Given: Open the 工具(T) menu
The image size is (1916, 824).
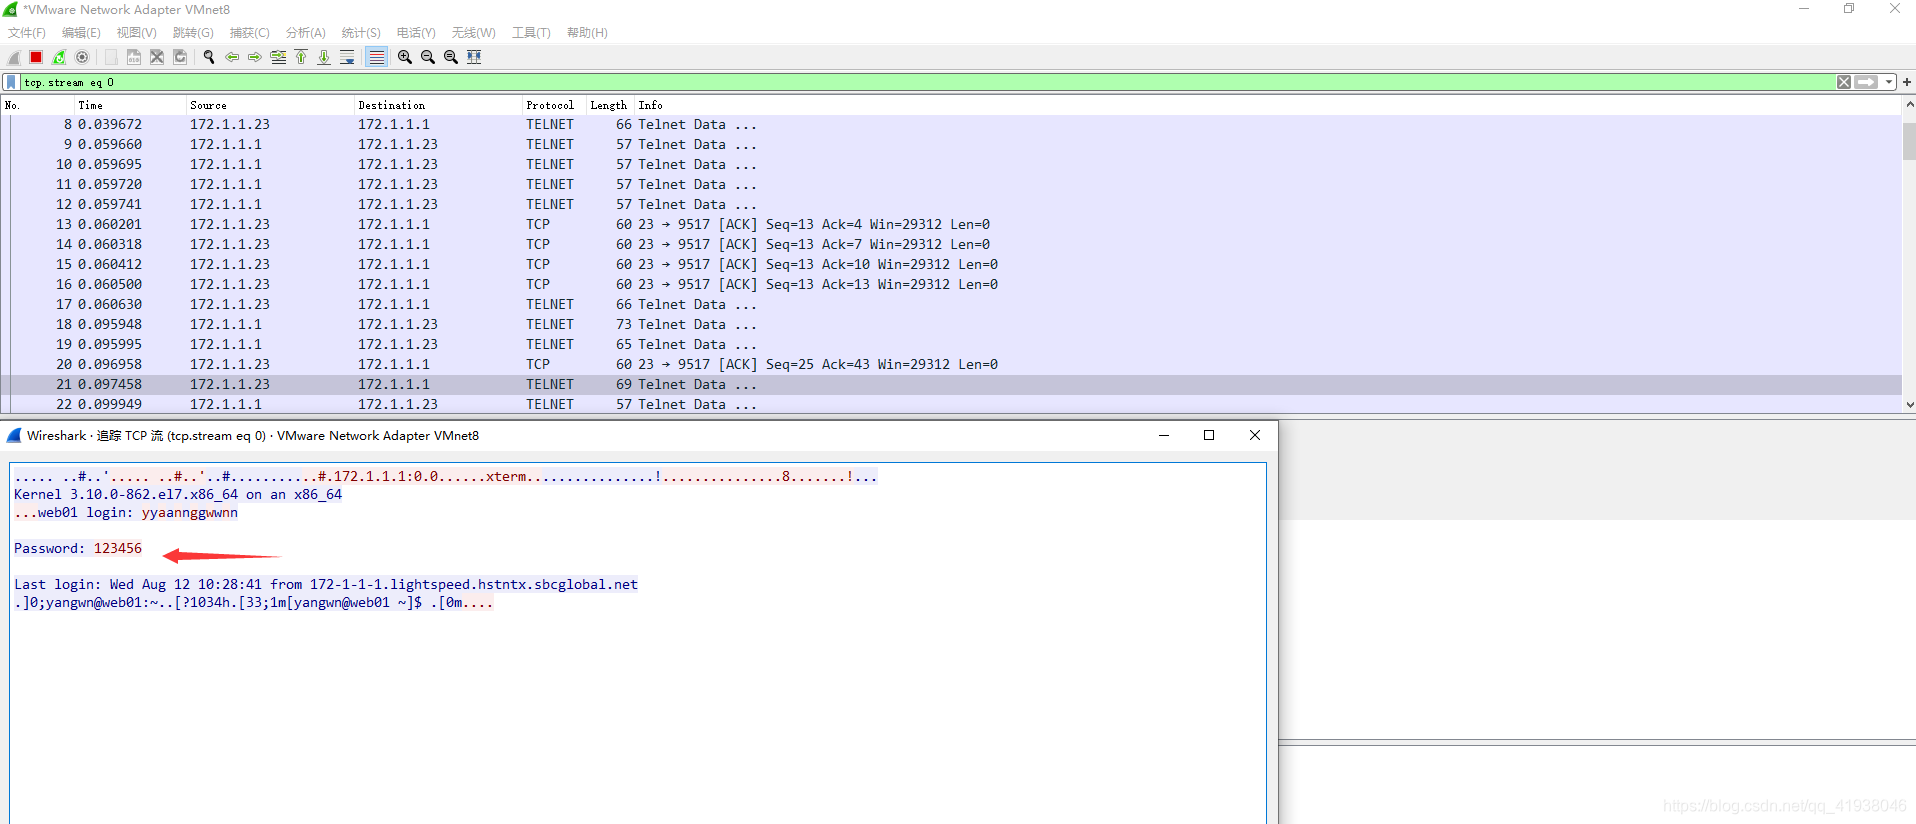Looking at the screenshot, I should tap(532, 33).
